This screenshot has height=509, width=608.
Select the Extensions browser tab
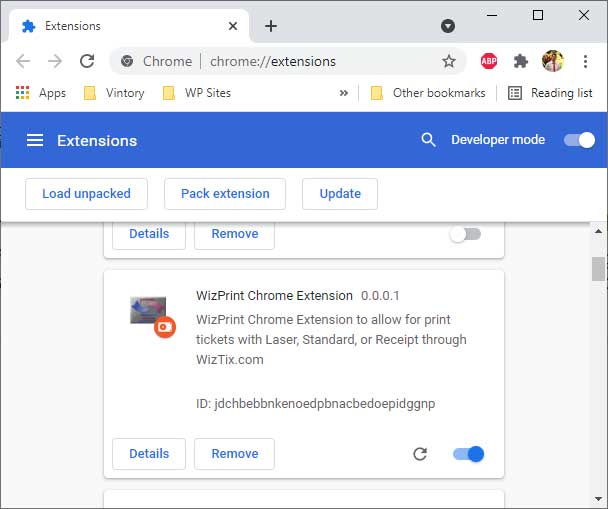click(x=128, y=26)
